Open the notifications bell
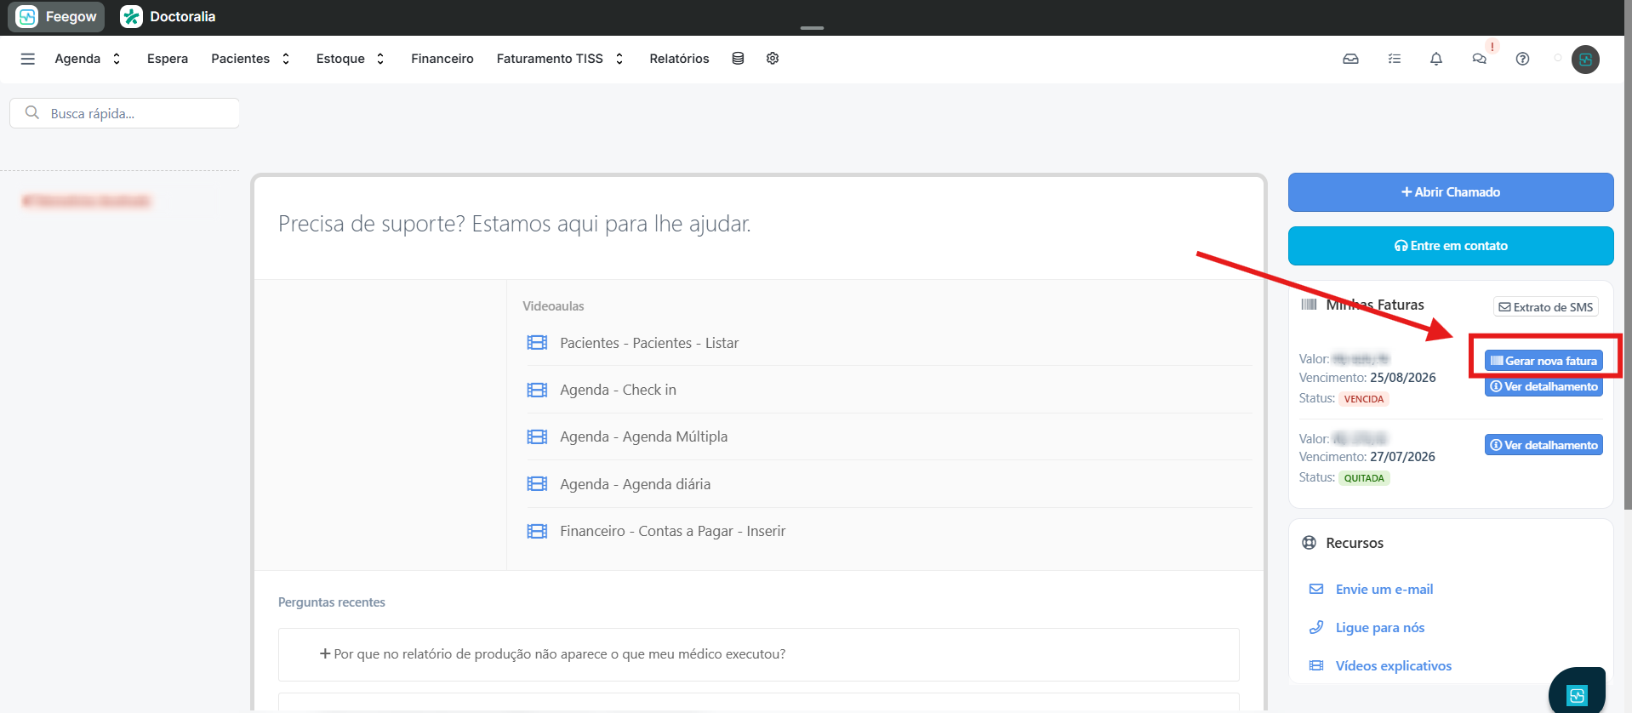Screen dimensions: 1632x713 pyautogui.click(x=1436, y=59)
